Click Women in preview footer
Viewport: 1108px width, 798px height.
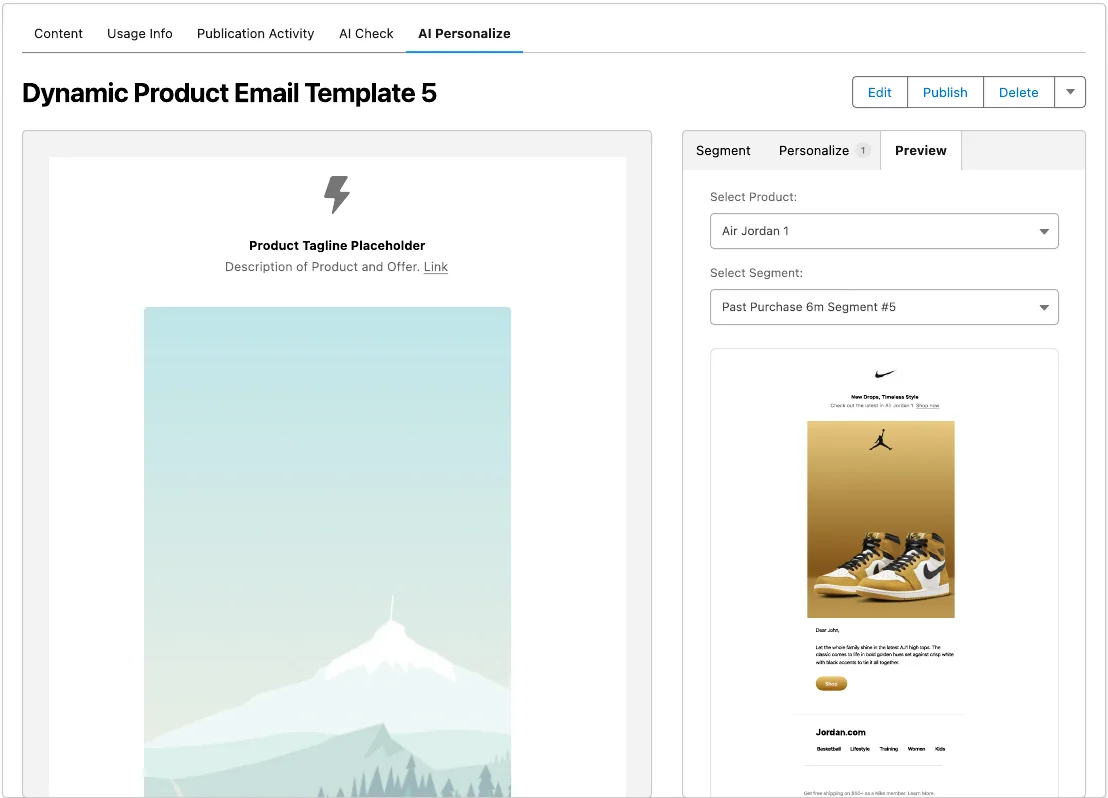click(x=916, y=749)
